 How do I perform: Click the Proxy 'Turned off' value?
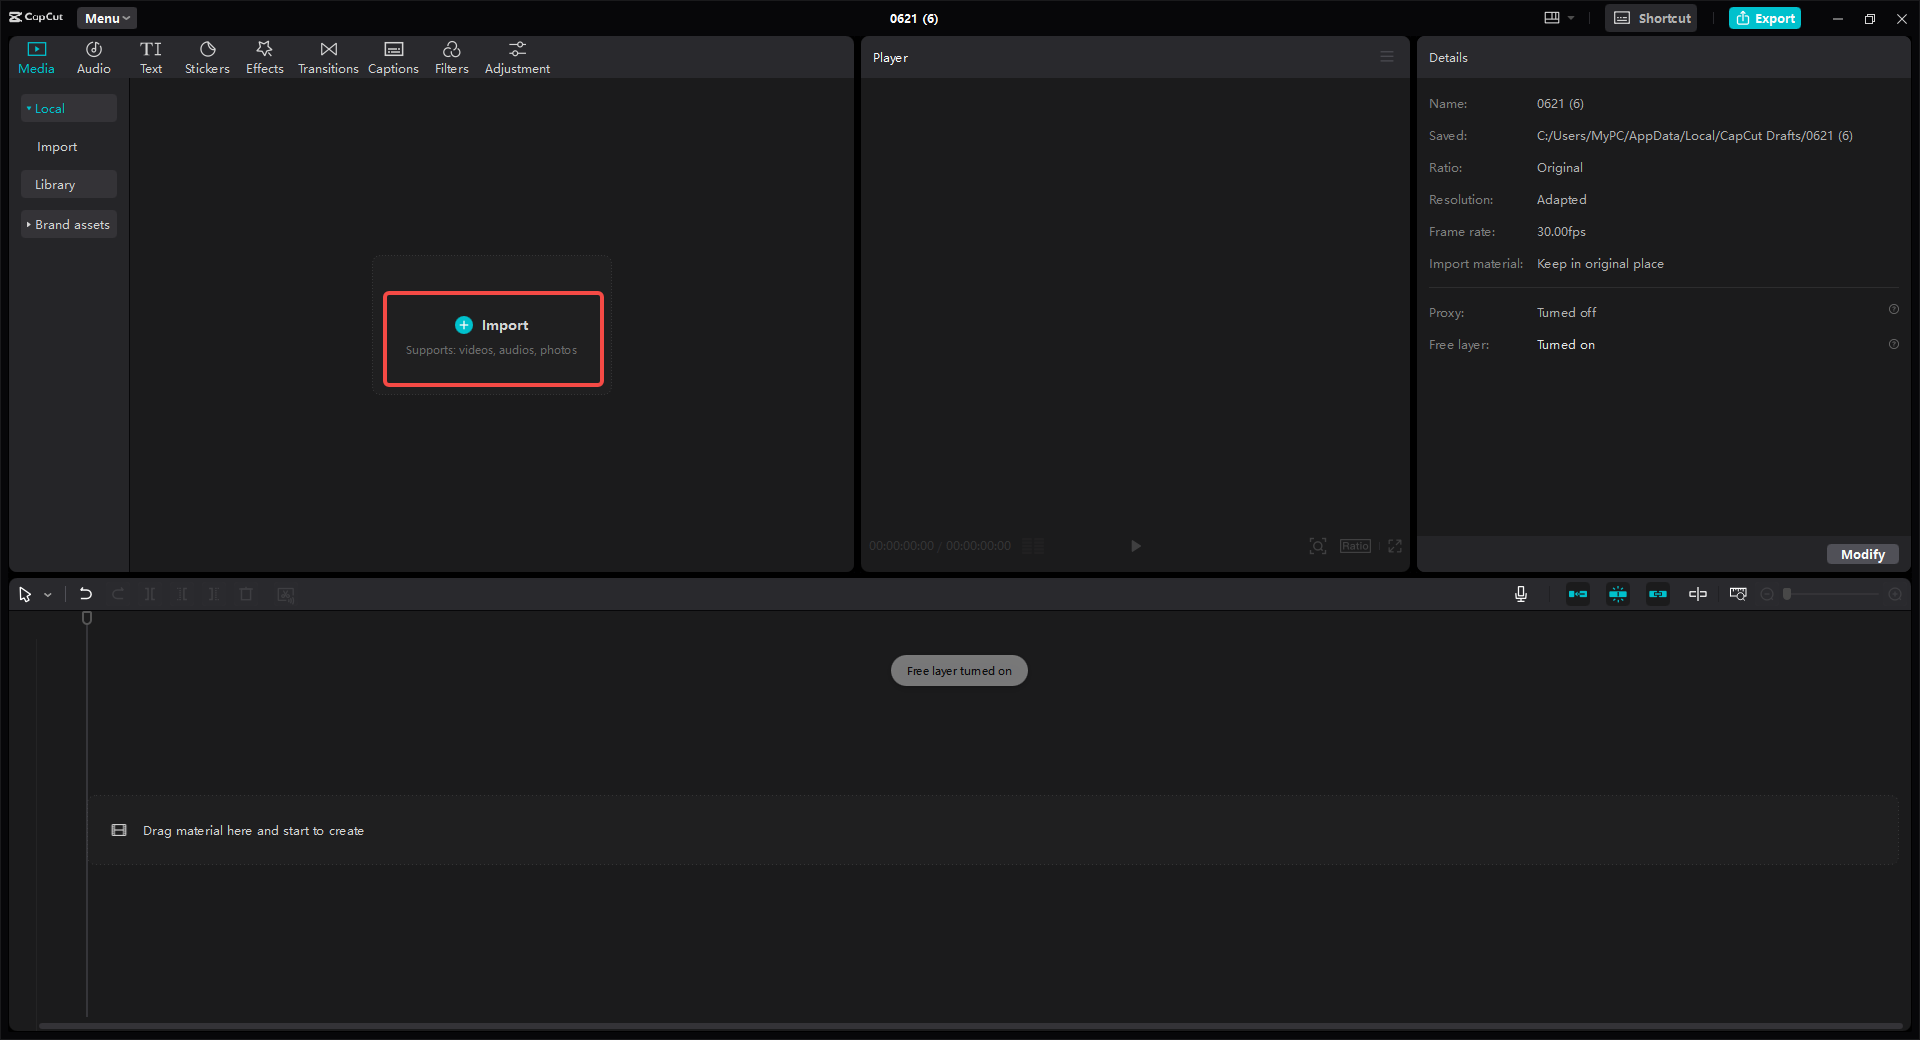click(x=1566, y=313)
